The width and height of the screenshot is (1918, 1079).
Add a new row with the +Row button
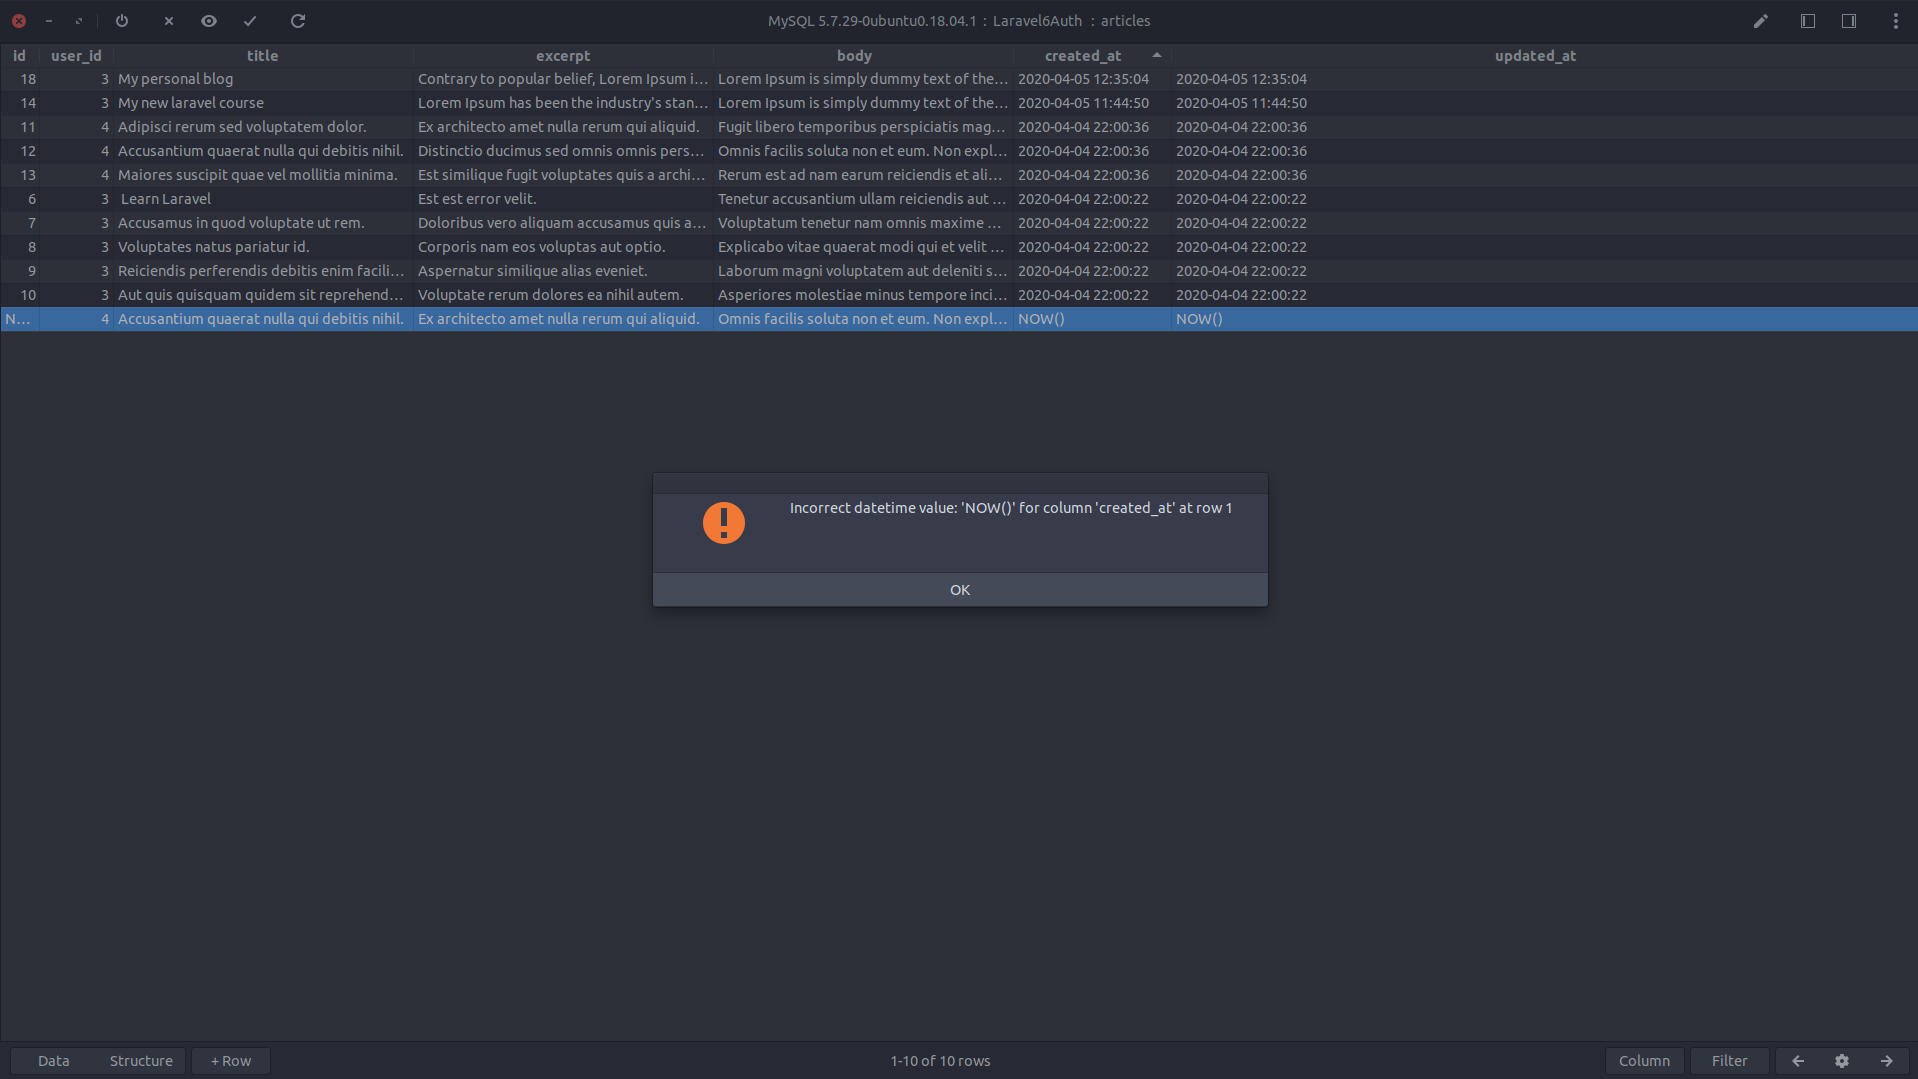click(x=230, y=1060)
